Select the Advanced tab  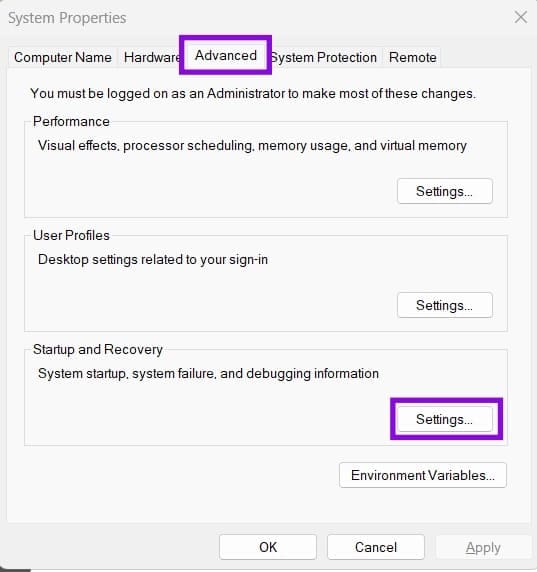point(225,55)
